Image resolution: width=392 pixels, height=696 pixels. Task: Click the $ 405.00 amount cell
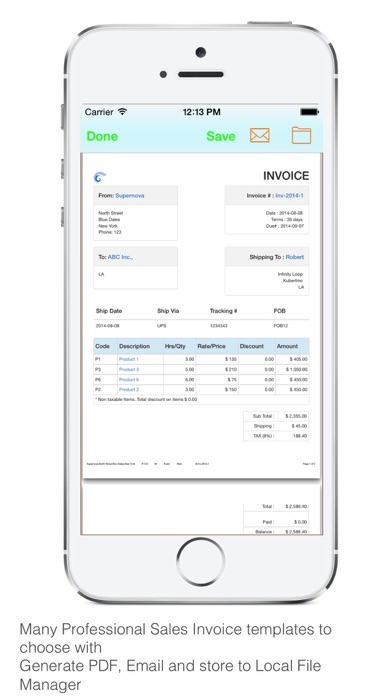(299, 359)
